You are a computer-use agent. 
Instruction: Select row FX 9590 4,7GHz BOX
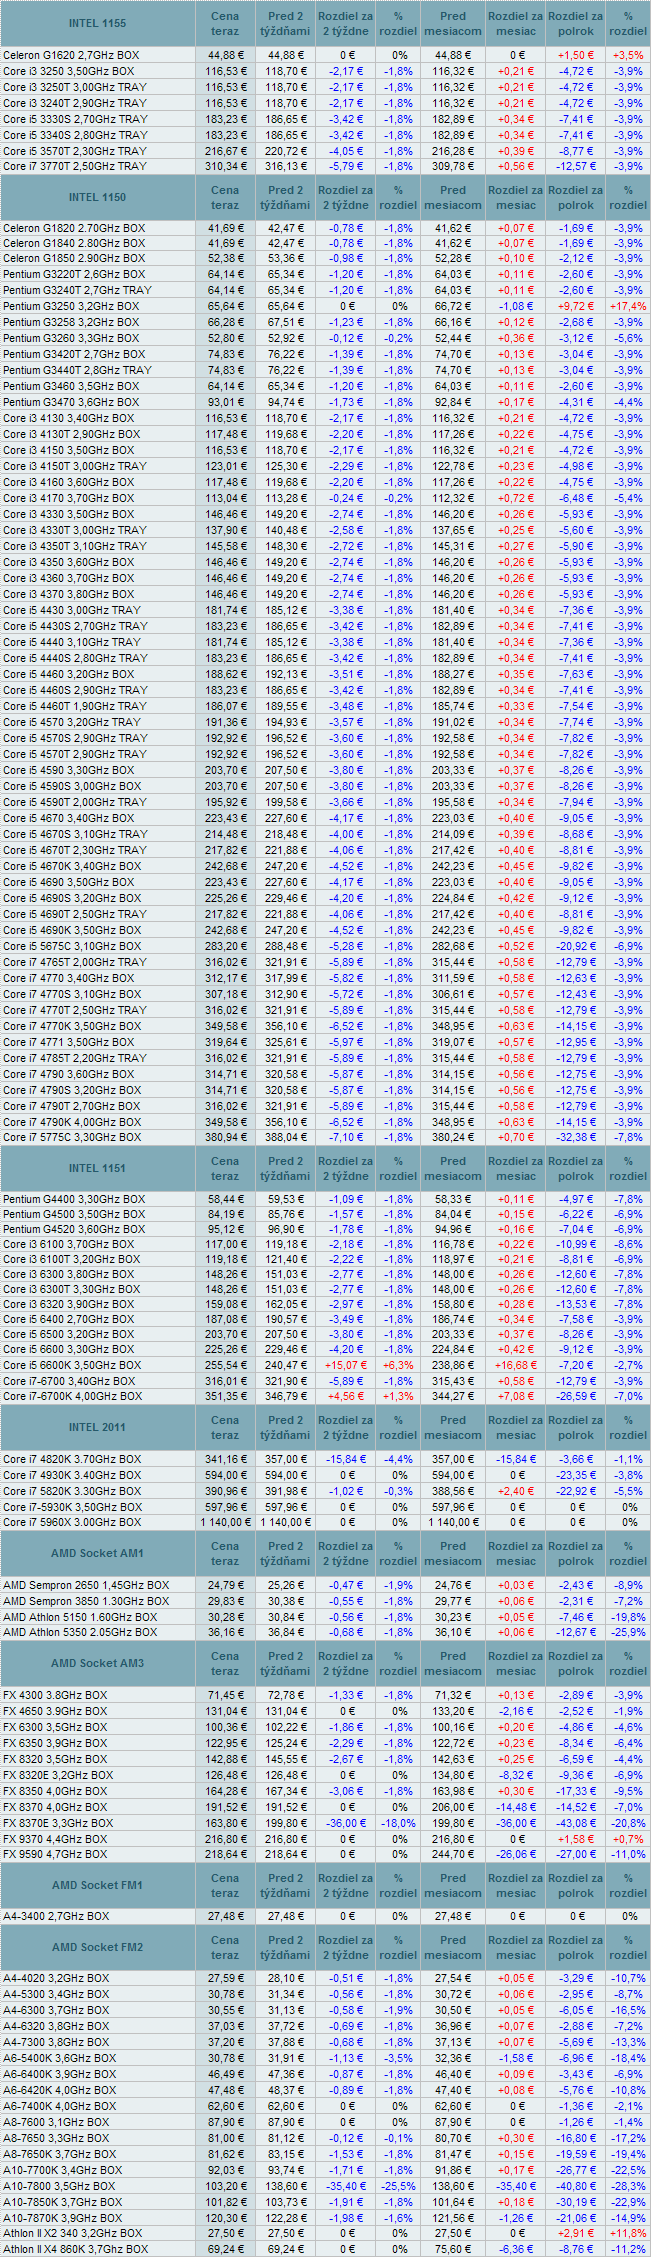[325, 1855]
